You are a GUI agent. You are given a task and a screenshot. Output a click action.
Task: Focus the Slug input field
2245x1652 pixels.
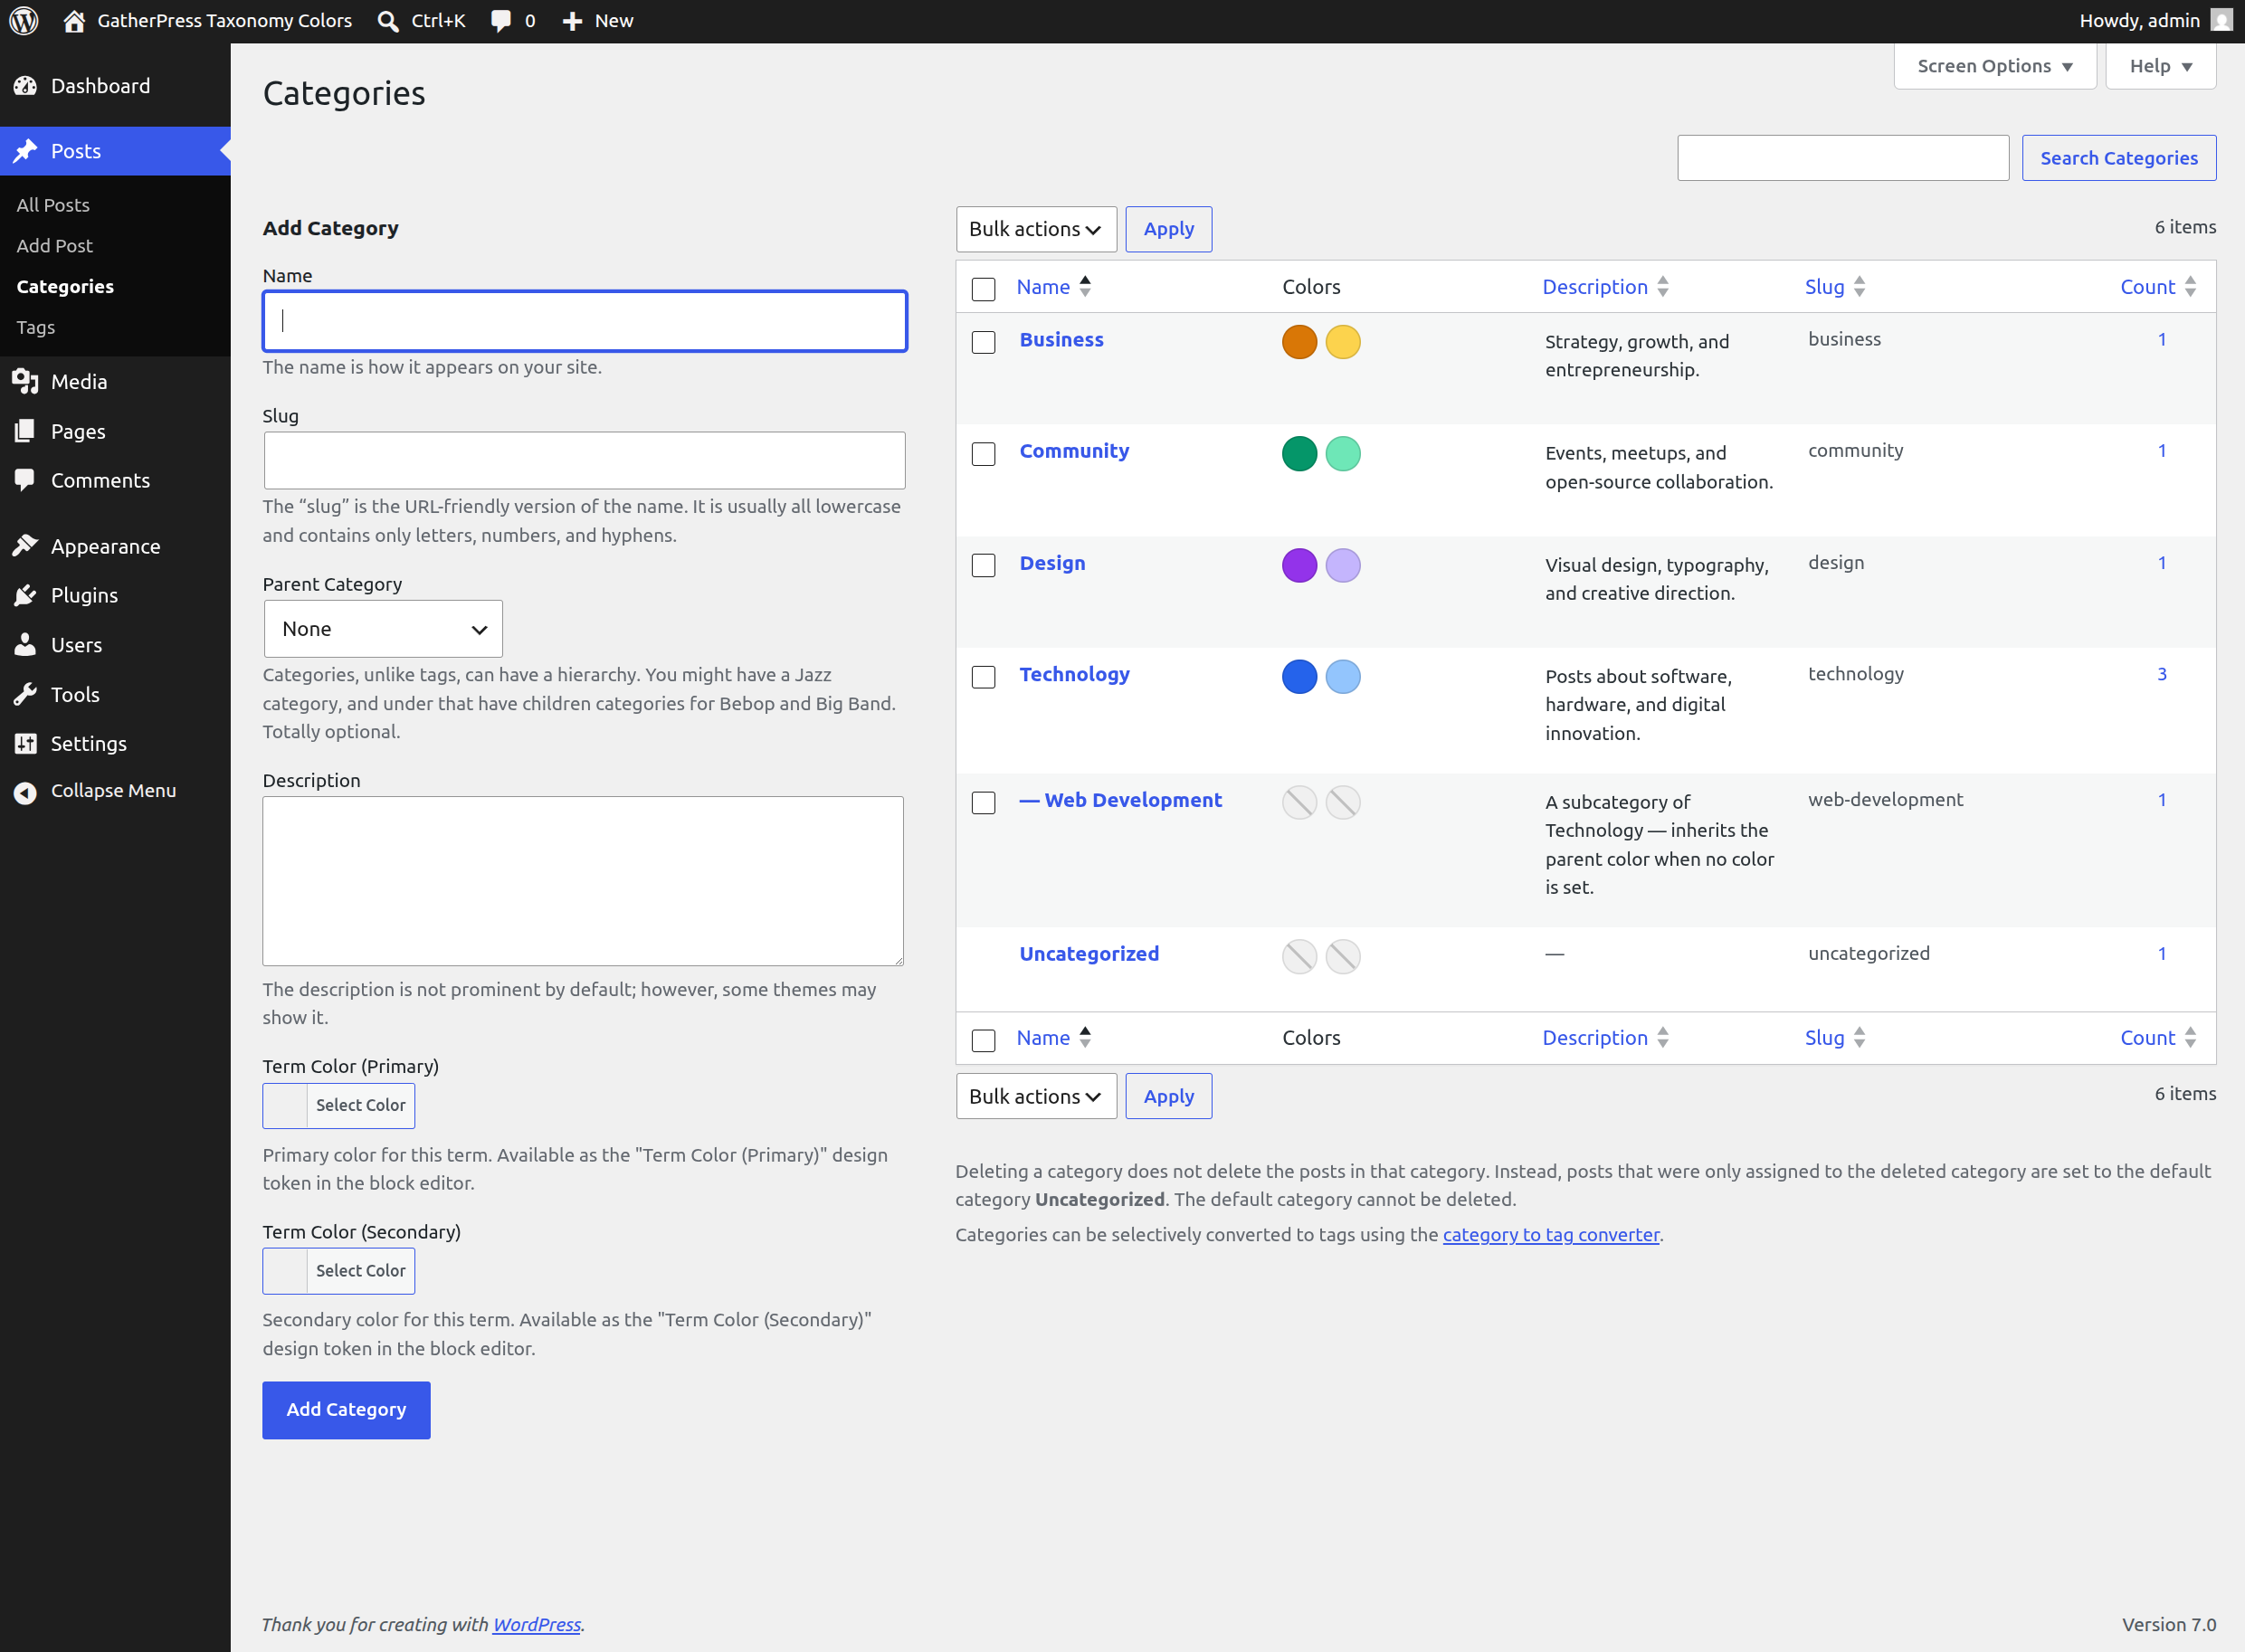tap(585, 460)
